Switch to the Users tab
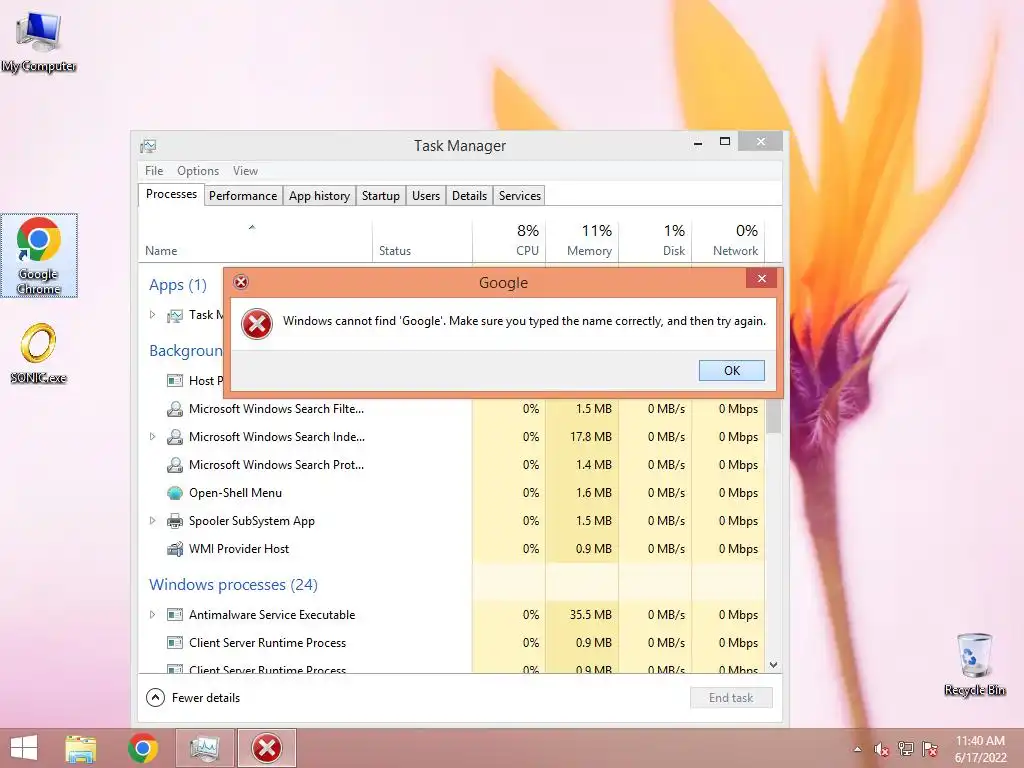Screen dimensions: 1024x768 coord(426,196)
